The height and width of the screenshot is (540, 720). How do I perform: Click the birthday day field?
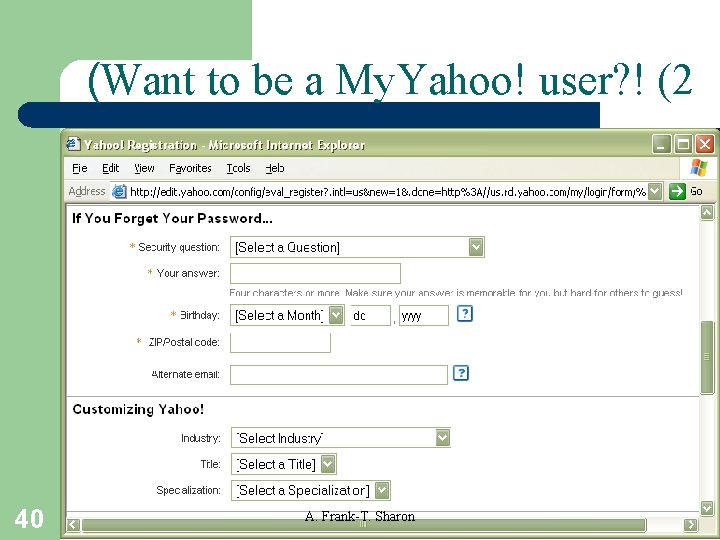click(x=371, y=316)
